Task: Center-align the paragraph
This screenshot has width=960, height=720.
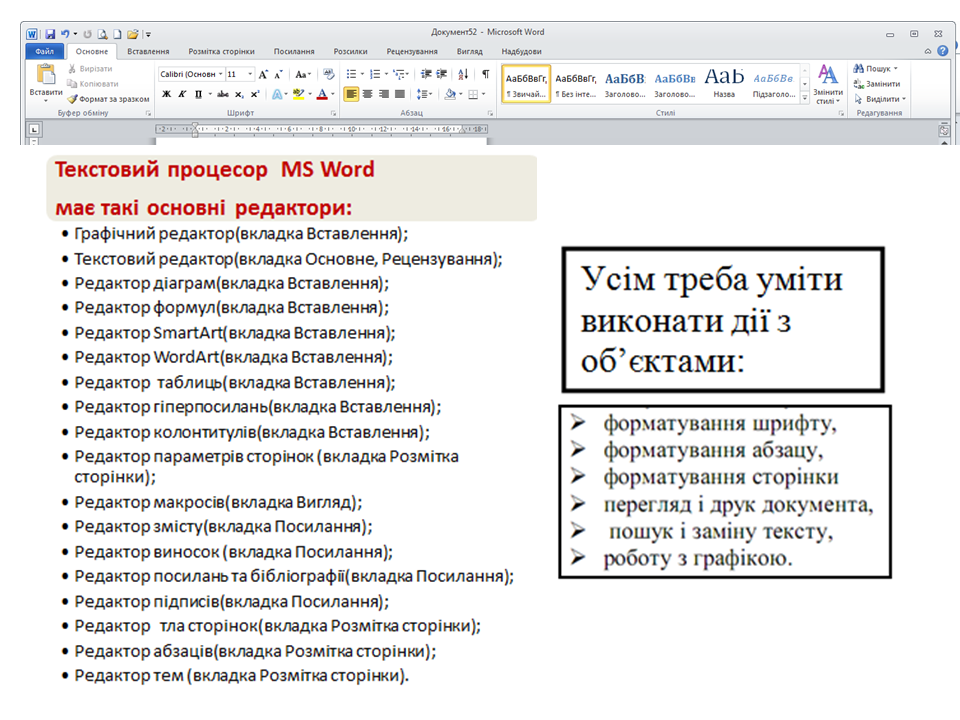Action: pos(367,94)
